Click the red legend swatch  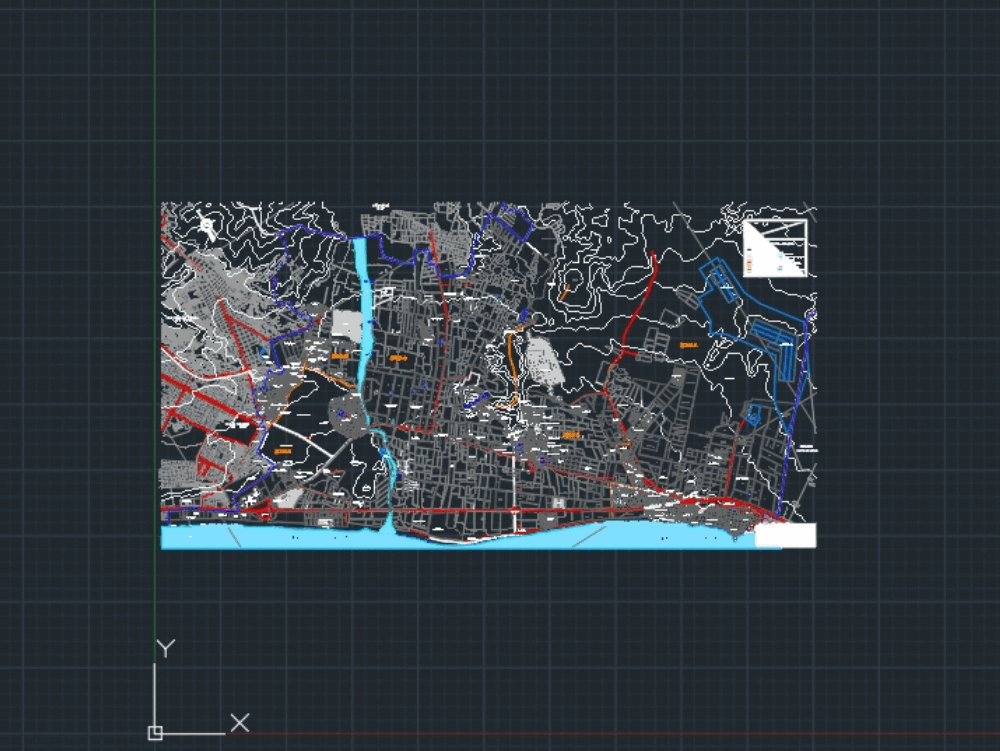(x=750, y=262)
